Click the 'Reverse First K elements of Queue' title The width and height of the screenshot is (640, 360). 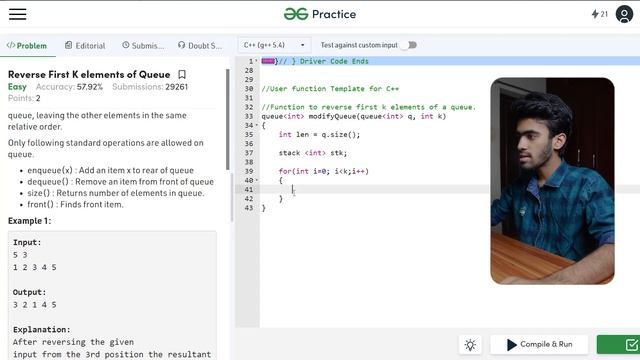[89, 74]
